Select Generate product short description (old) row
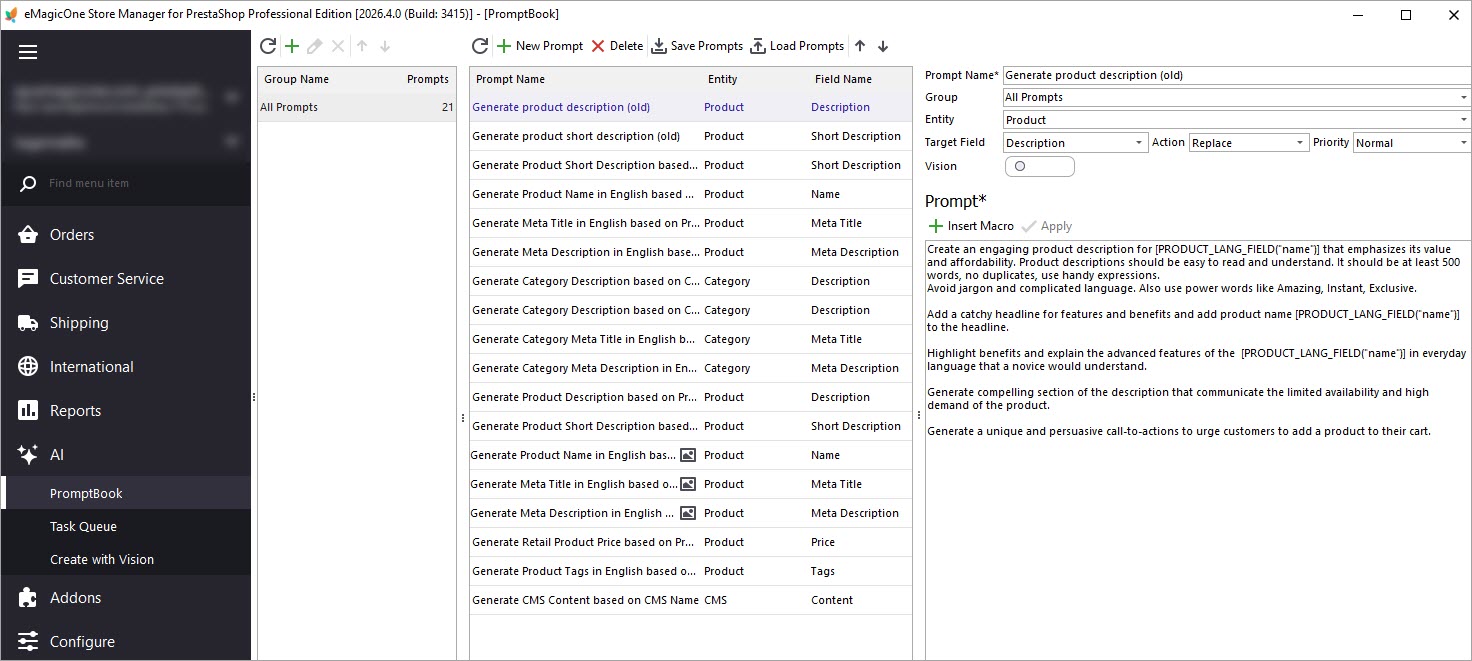The width and height of the screenshot is (1472, 661). 690,136
